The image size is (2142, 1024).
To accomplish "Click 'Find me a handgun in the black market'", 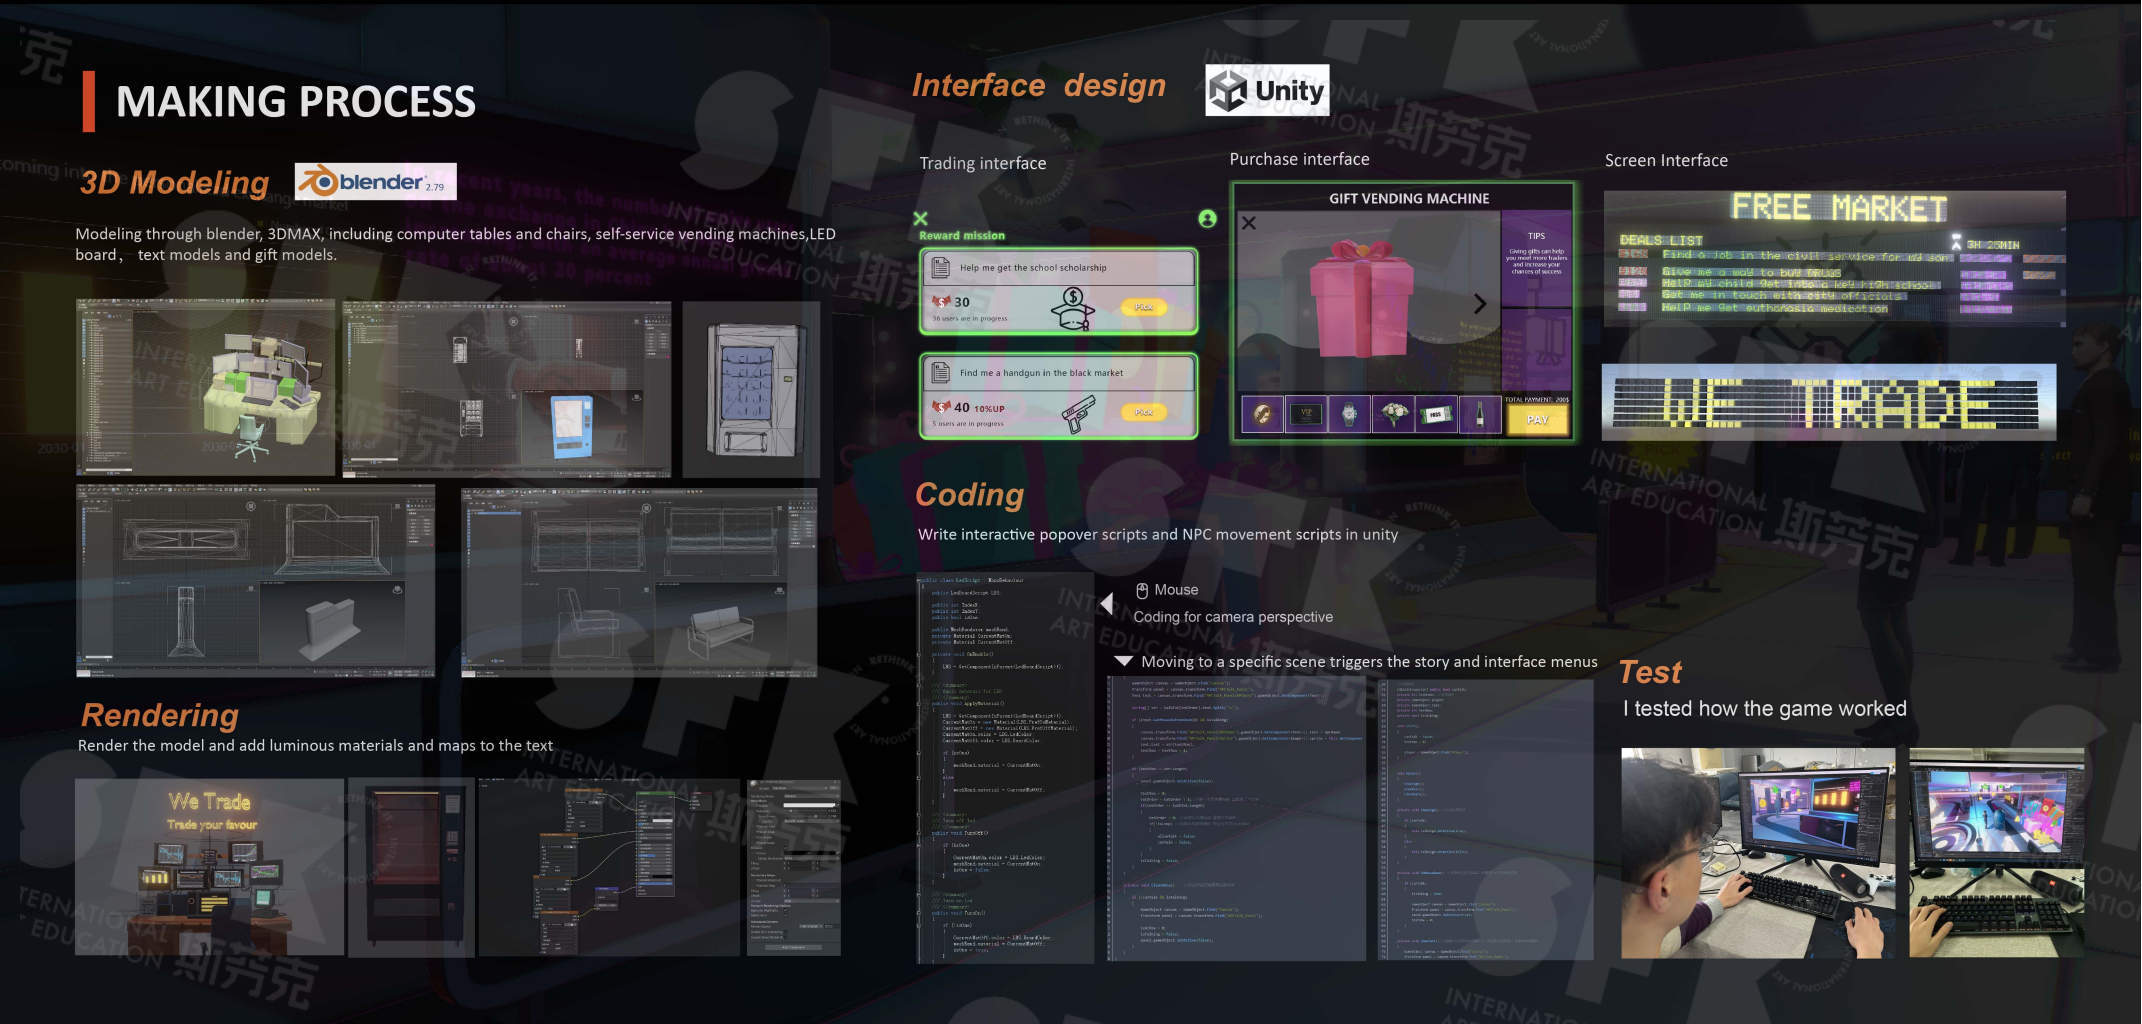I will [1041, 373].
